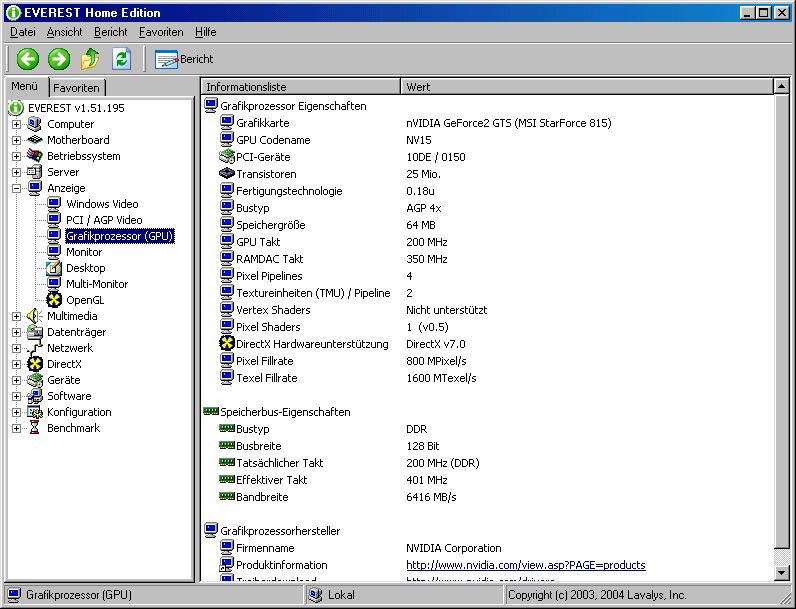The width and height of the screenshot is (796, 609).
Task: Click the scrollbar up arrow
Action: point(782,87)
